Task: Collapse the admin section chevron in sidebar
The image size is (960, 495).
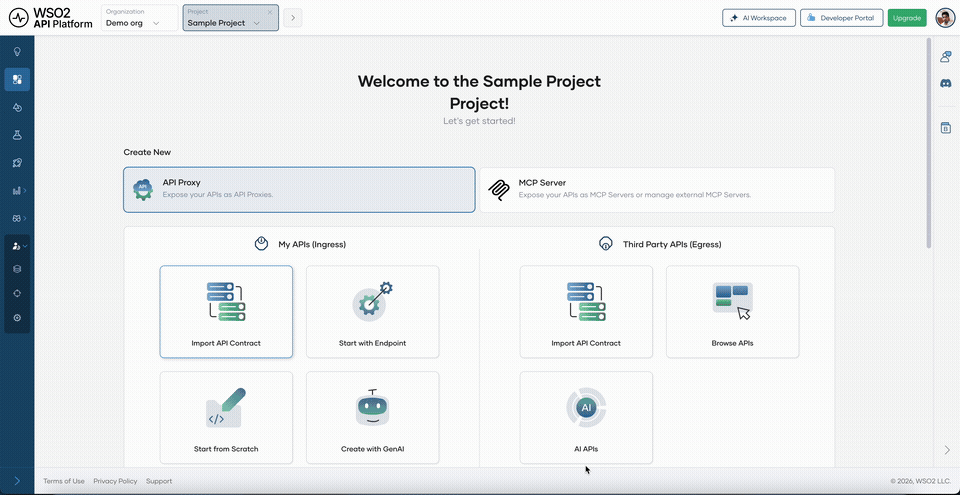Action: (x=25, y=246)
